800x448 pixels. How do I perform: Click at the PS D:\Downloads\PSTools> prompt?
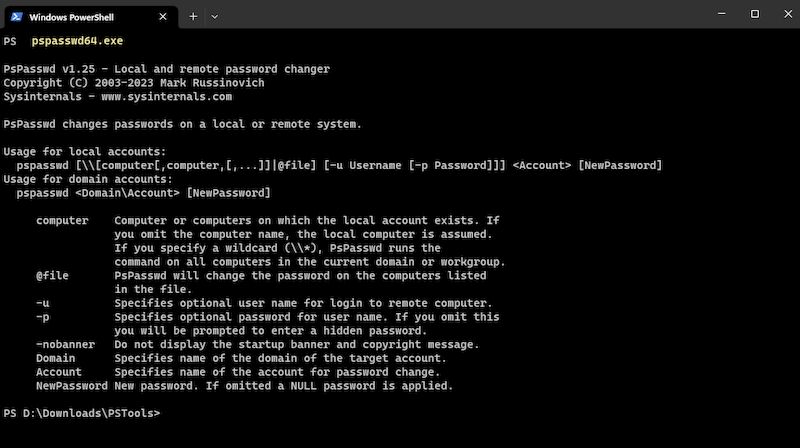tap(81, 413)
